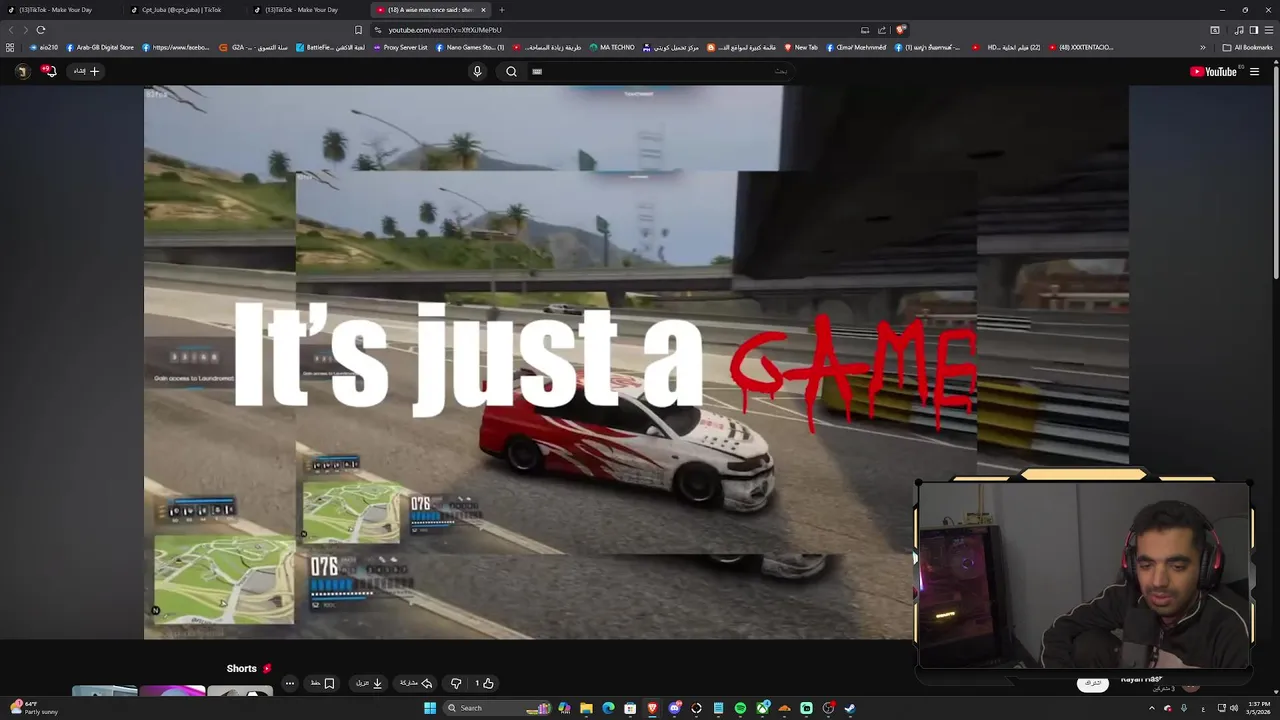Close the active YouTube tab
1280x720 pixels.
(x=483, y=10)
